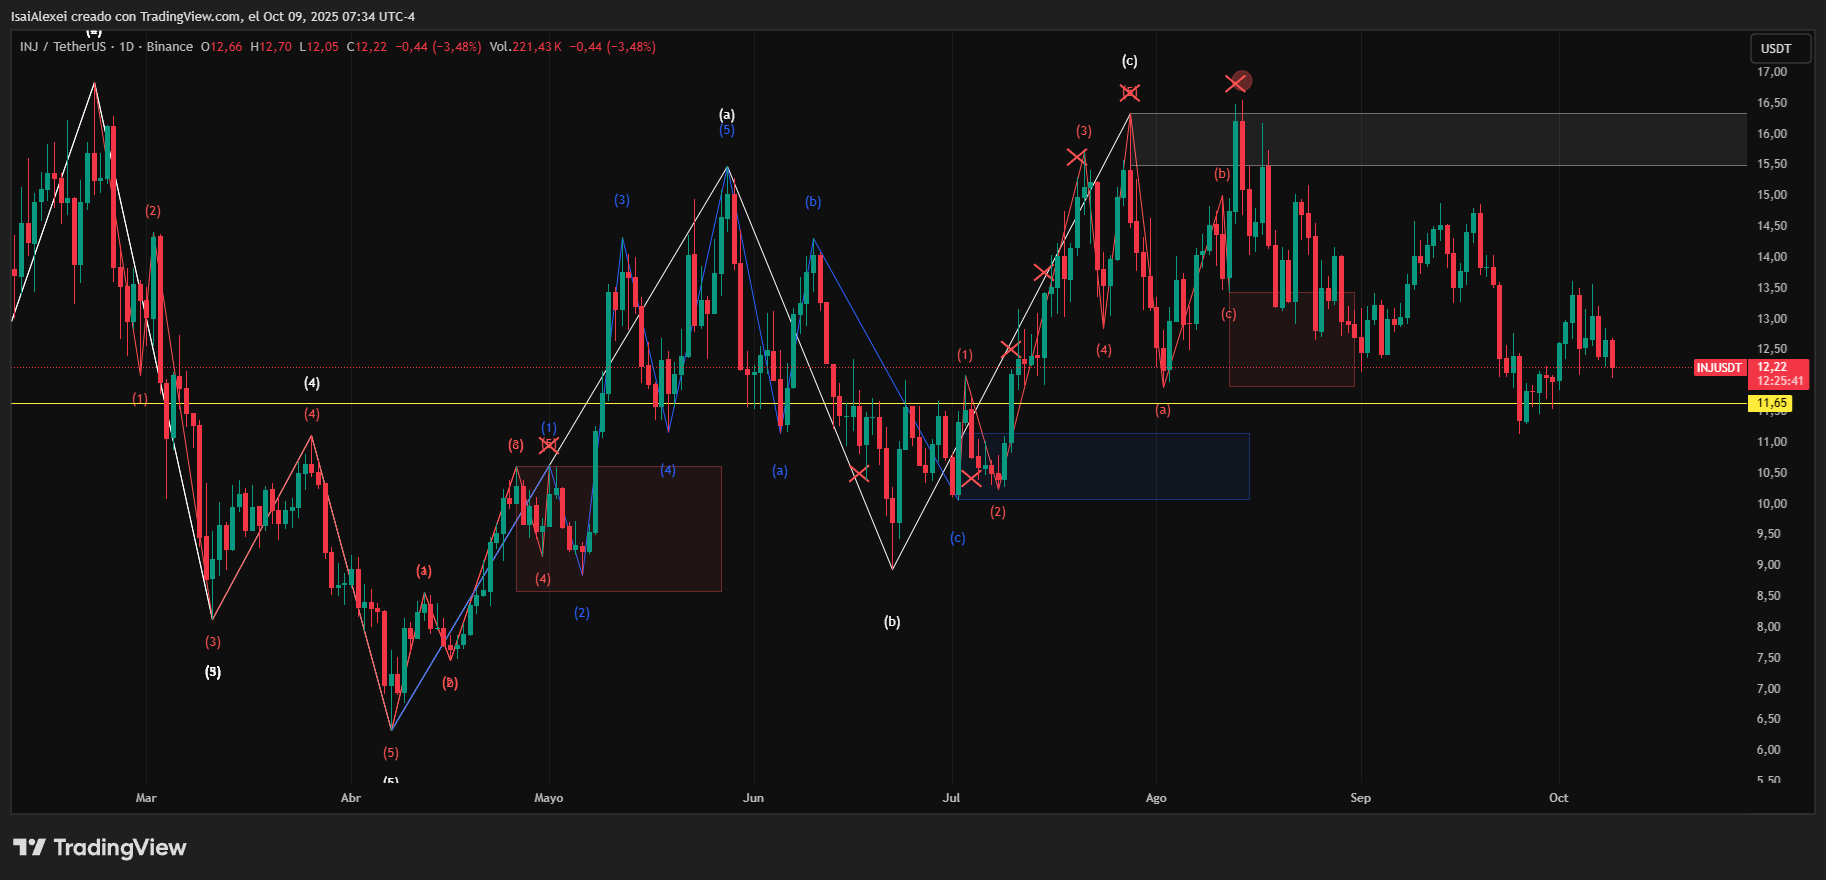
Task: Click the INJUSDT symbol price tag
Action: click(1718, 368)
